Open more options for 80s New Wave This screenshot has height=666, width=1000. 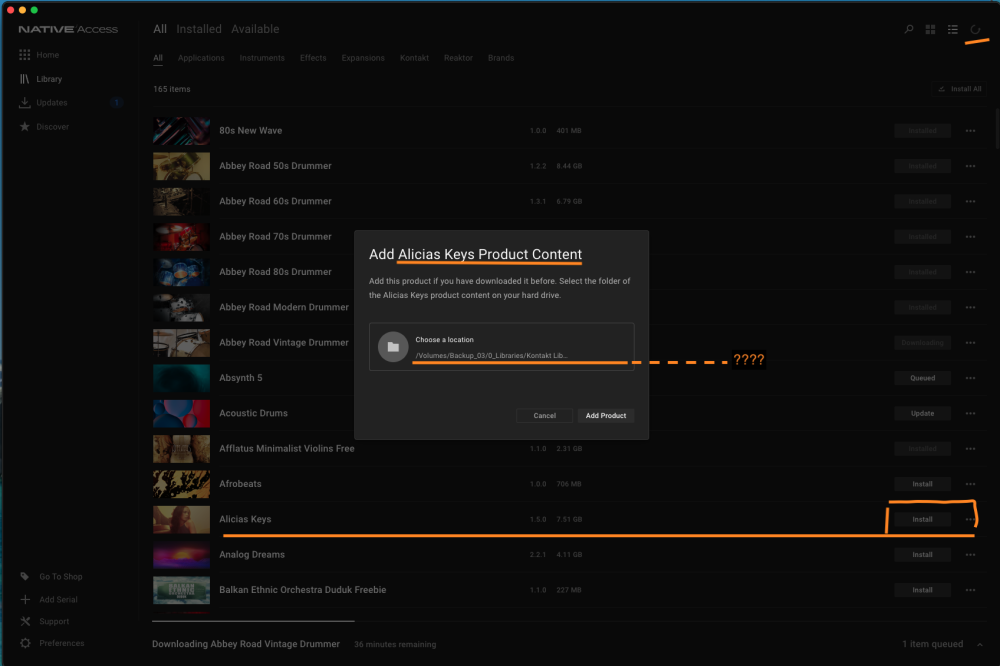[970, 131]
